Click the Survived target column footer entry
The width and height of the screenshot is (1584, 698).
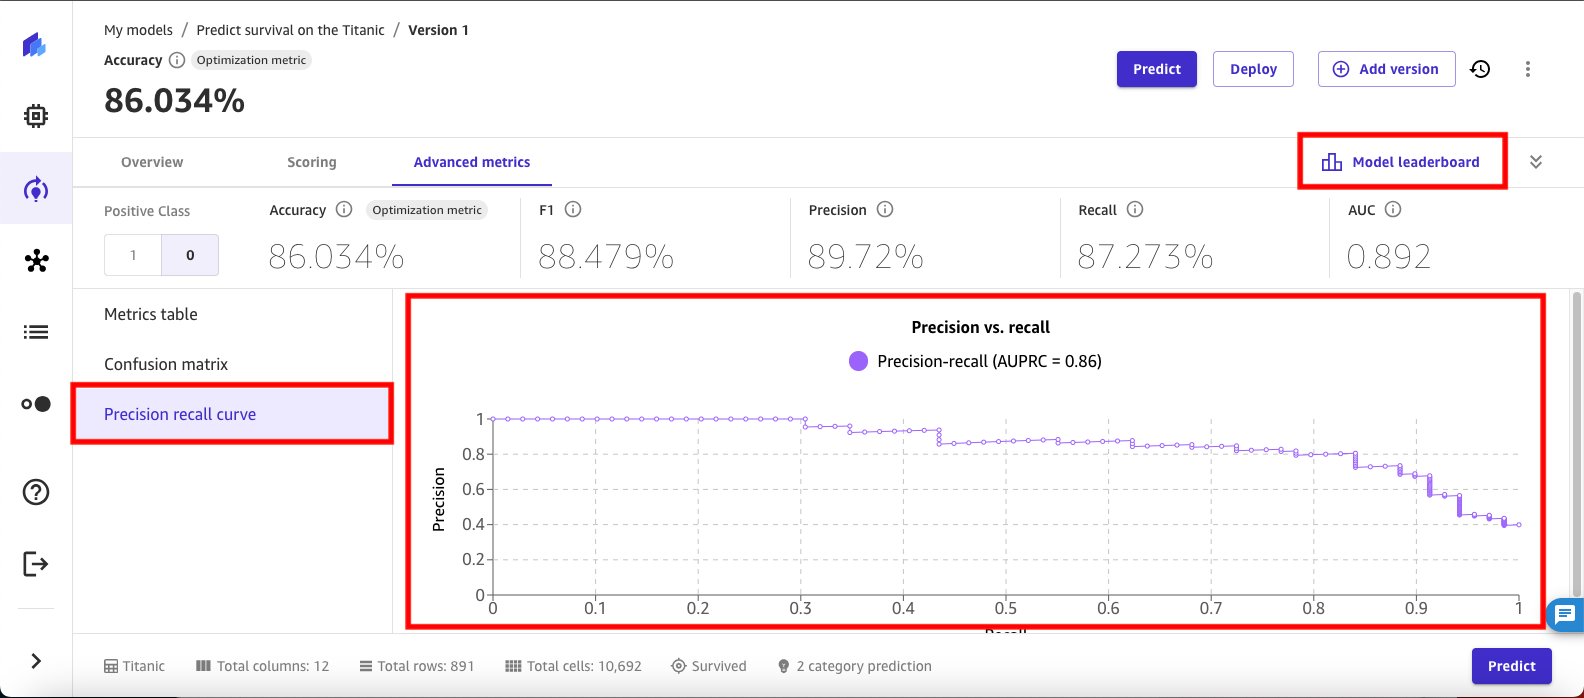pyautogui.click(x=709, y=666)
